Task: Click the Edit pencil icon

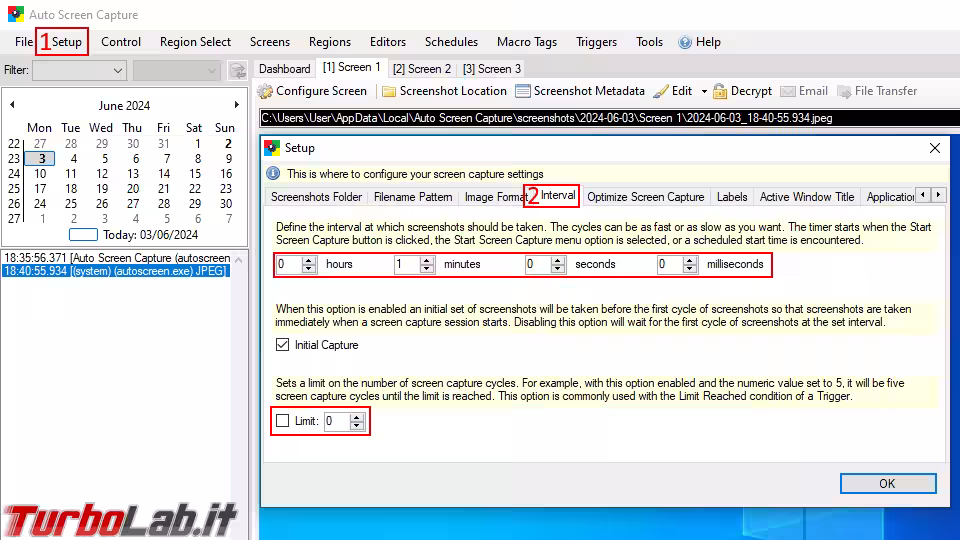Action: (x=661, y=91)
